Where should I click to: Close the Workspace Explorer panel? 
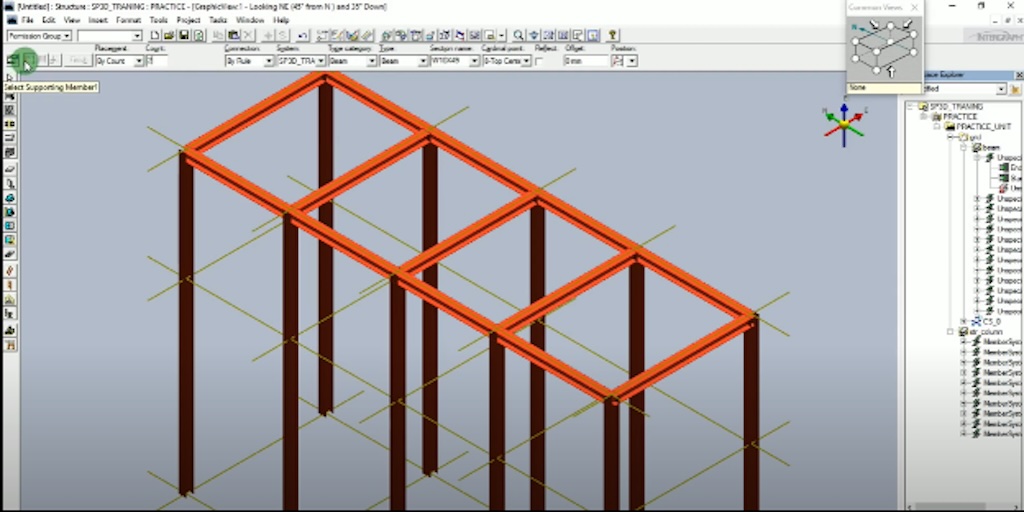click(1019, 75)
